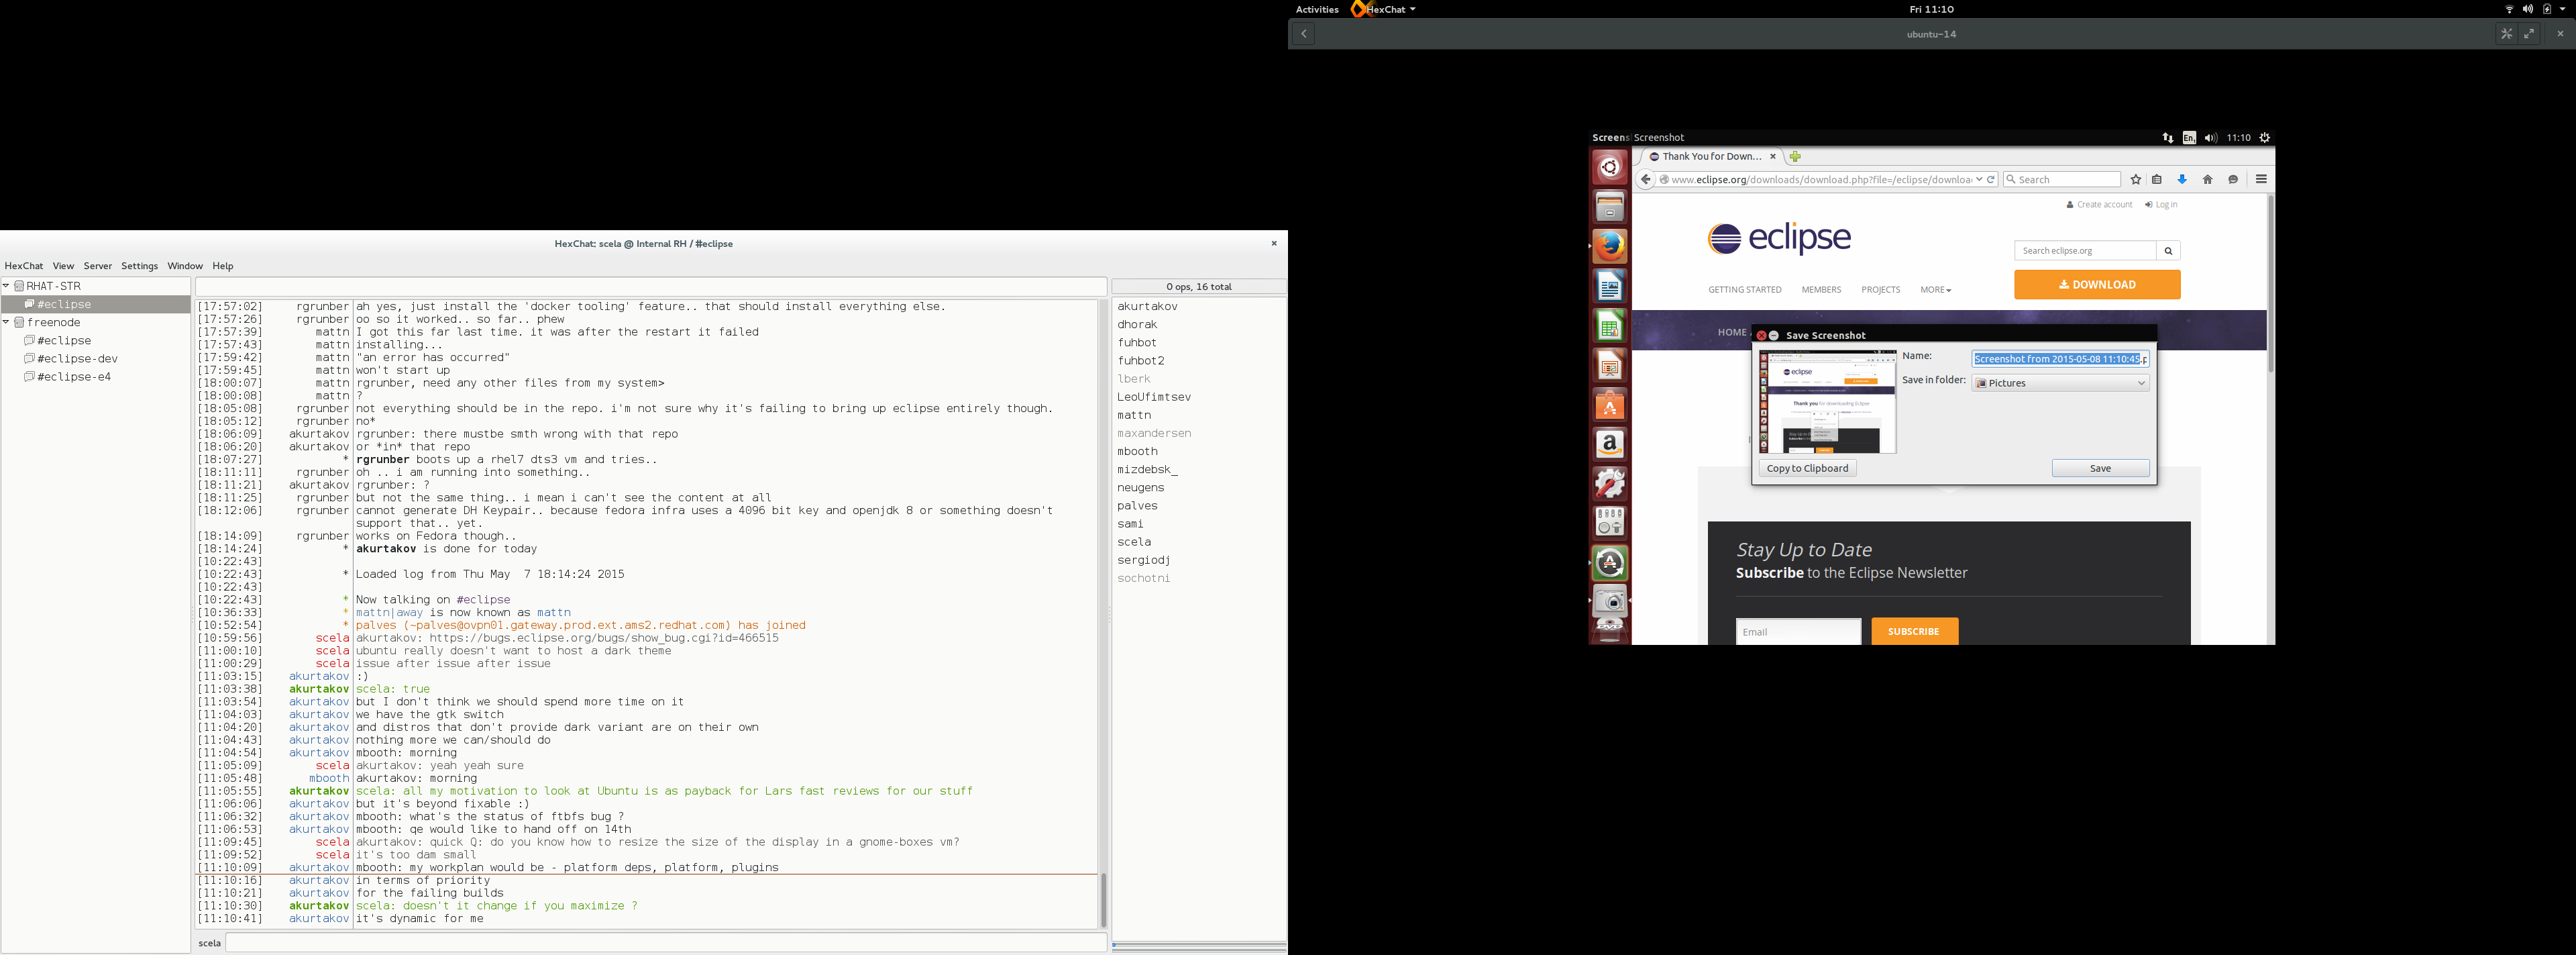Click the GNOME Activities button
The width and height of the screenshot is (2576, 955).
tap(1317, 9)
